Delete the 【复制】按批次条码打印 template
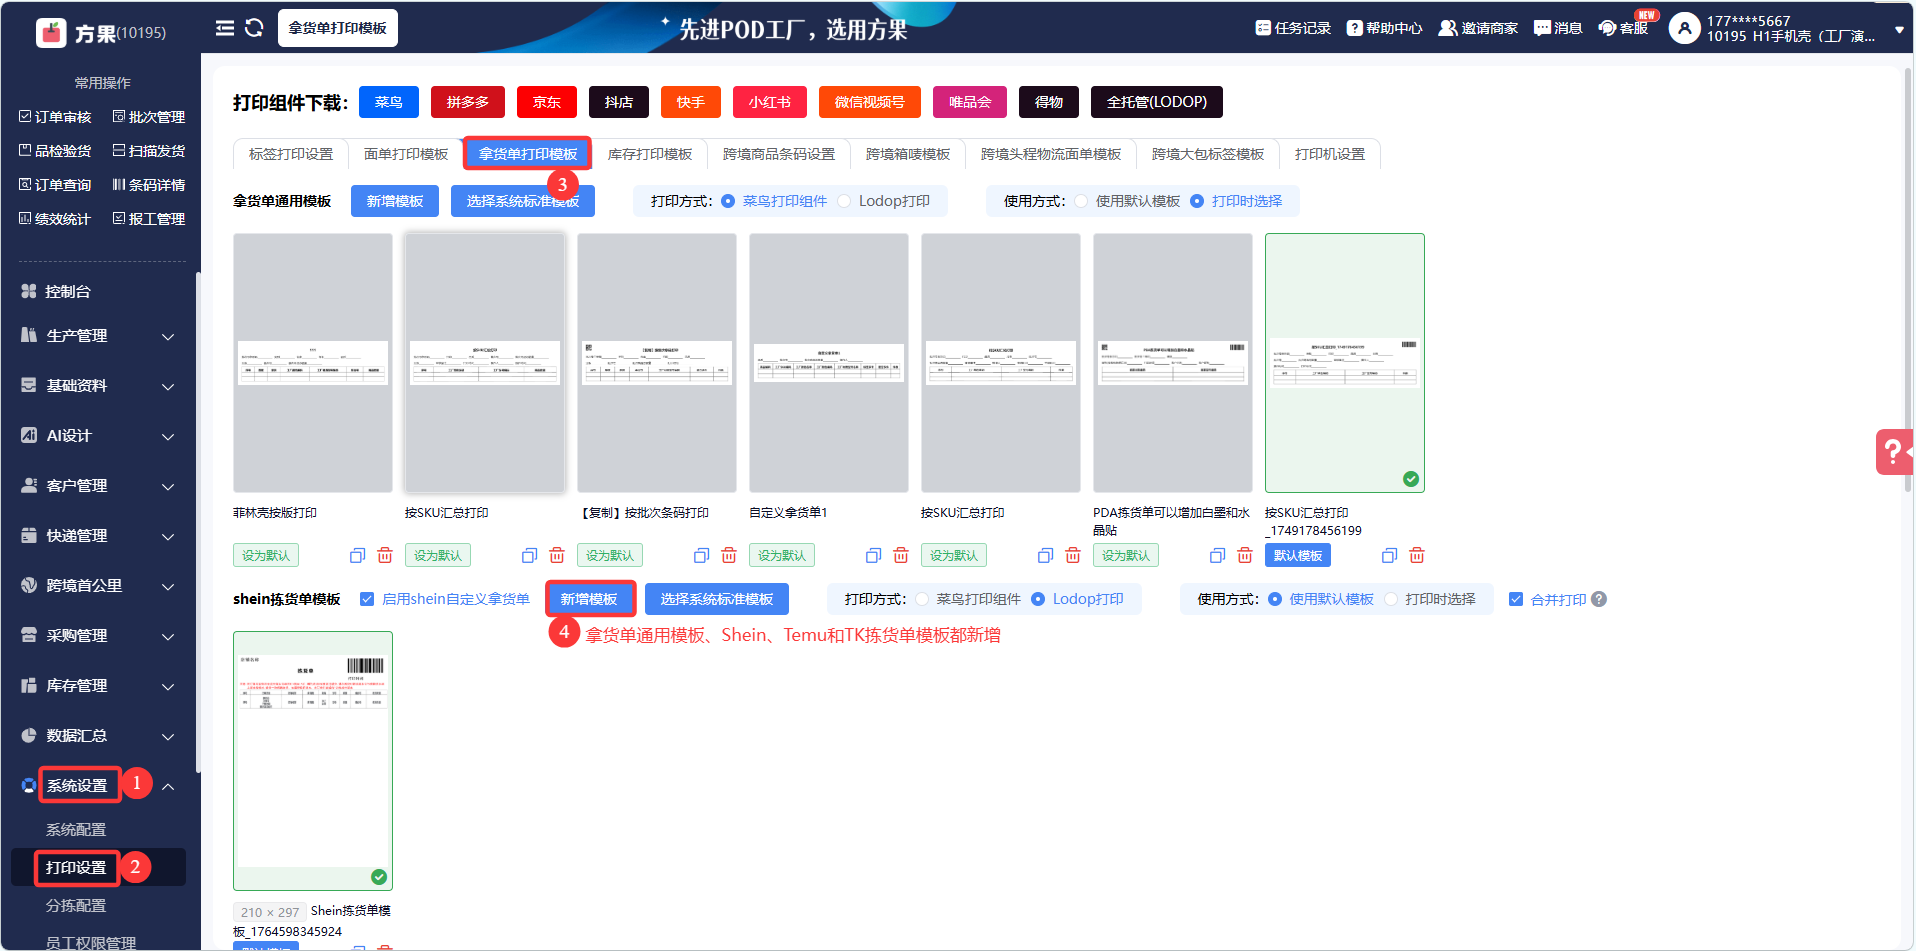This screenshot has height=951, width=1916. click(x=729, y=556)
